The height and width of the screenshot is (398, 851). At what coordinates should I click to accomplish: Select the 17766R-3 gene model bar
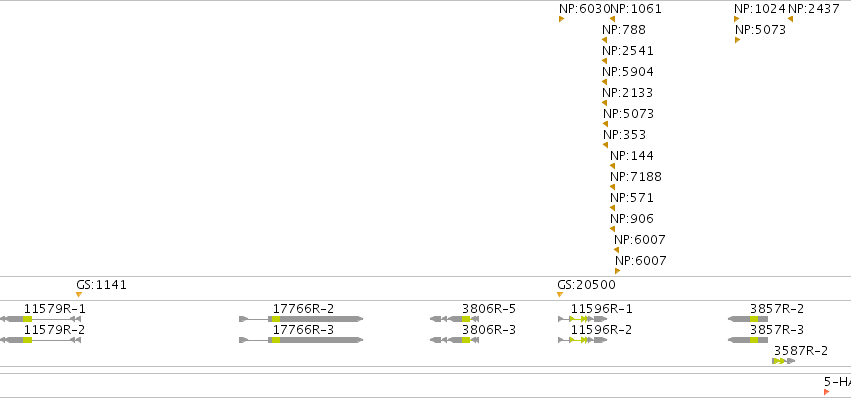[301, 340]
